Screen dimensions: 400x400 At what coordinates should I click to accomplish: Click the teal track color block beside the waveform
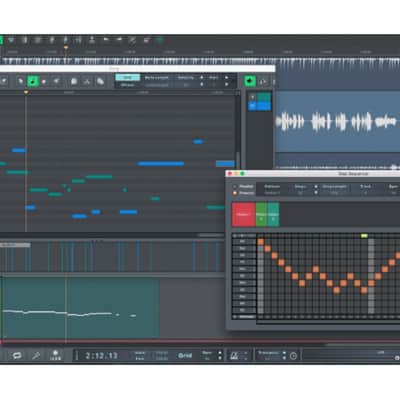264,97
